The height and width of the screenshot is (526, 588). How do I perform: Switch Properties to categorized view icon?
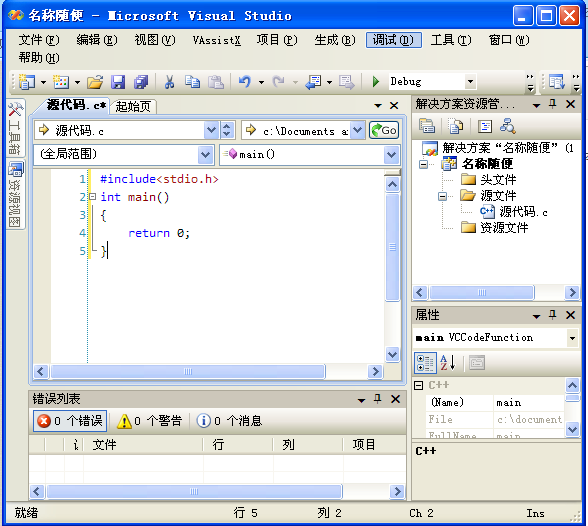pyautogui.click(x=425, y=363)
